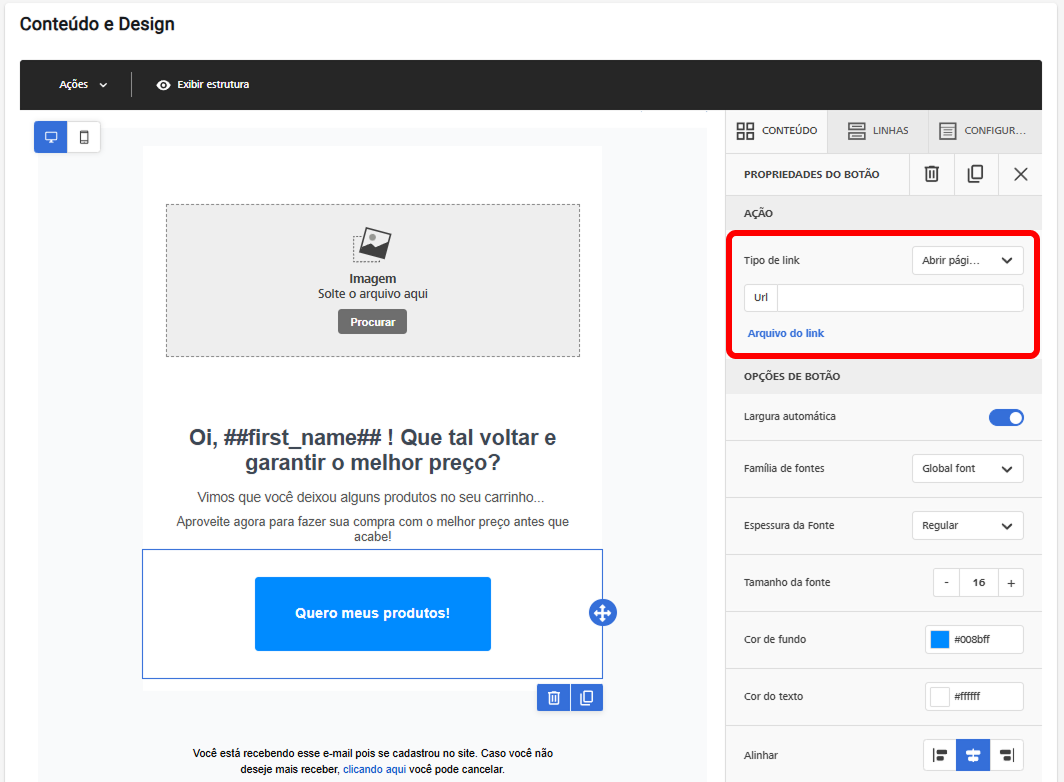Delete the selected row with the trash icon below the canvas
Viewport: 1064px width, 782px height.
coord(554,698)
